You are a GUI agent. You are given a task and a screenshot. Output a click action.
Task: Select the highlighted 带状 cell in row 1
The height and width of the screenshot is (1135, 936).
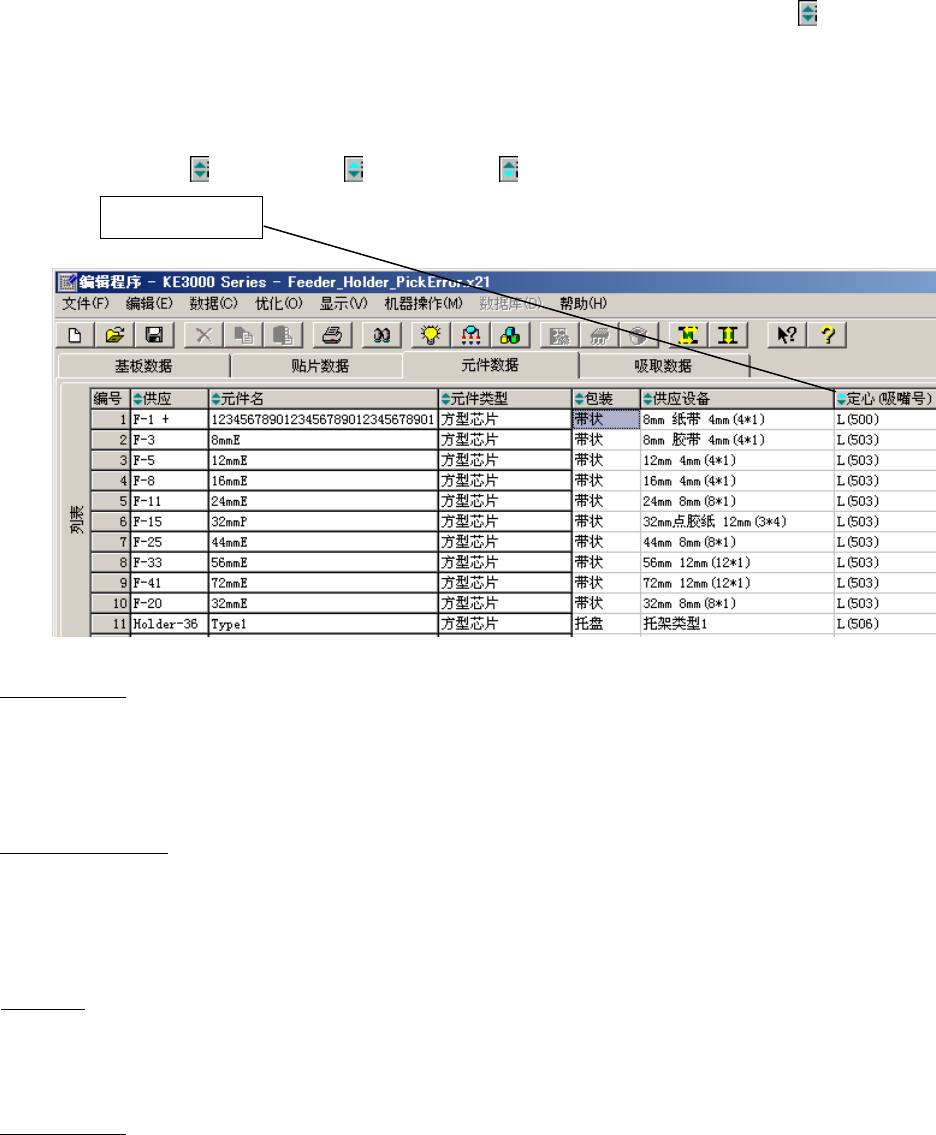click(x=606, y=419)
